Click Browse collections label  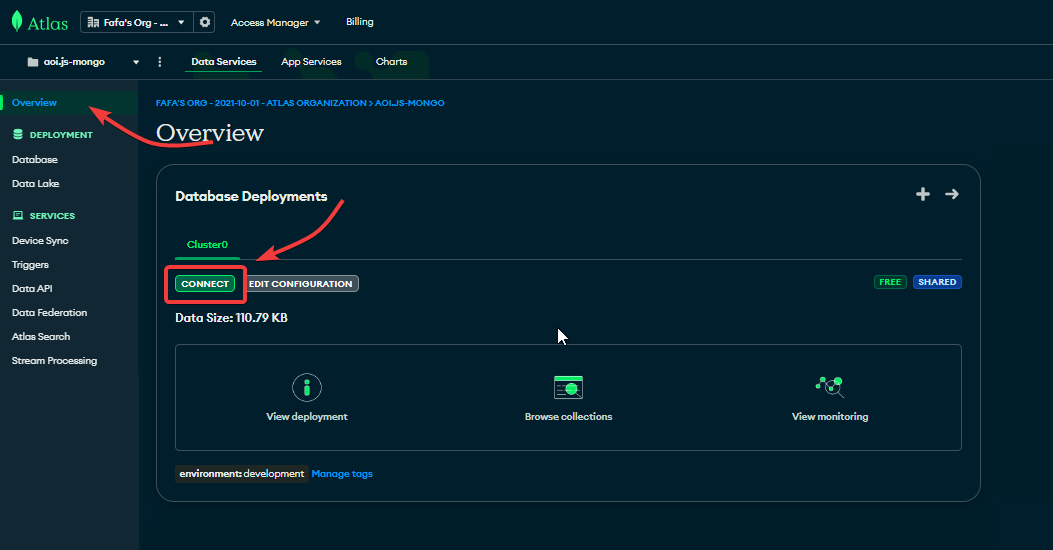[x=568, y=416]
